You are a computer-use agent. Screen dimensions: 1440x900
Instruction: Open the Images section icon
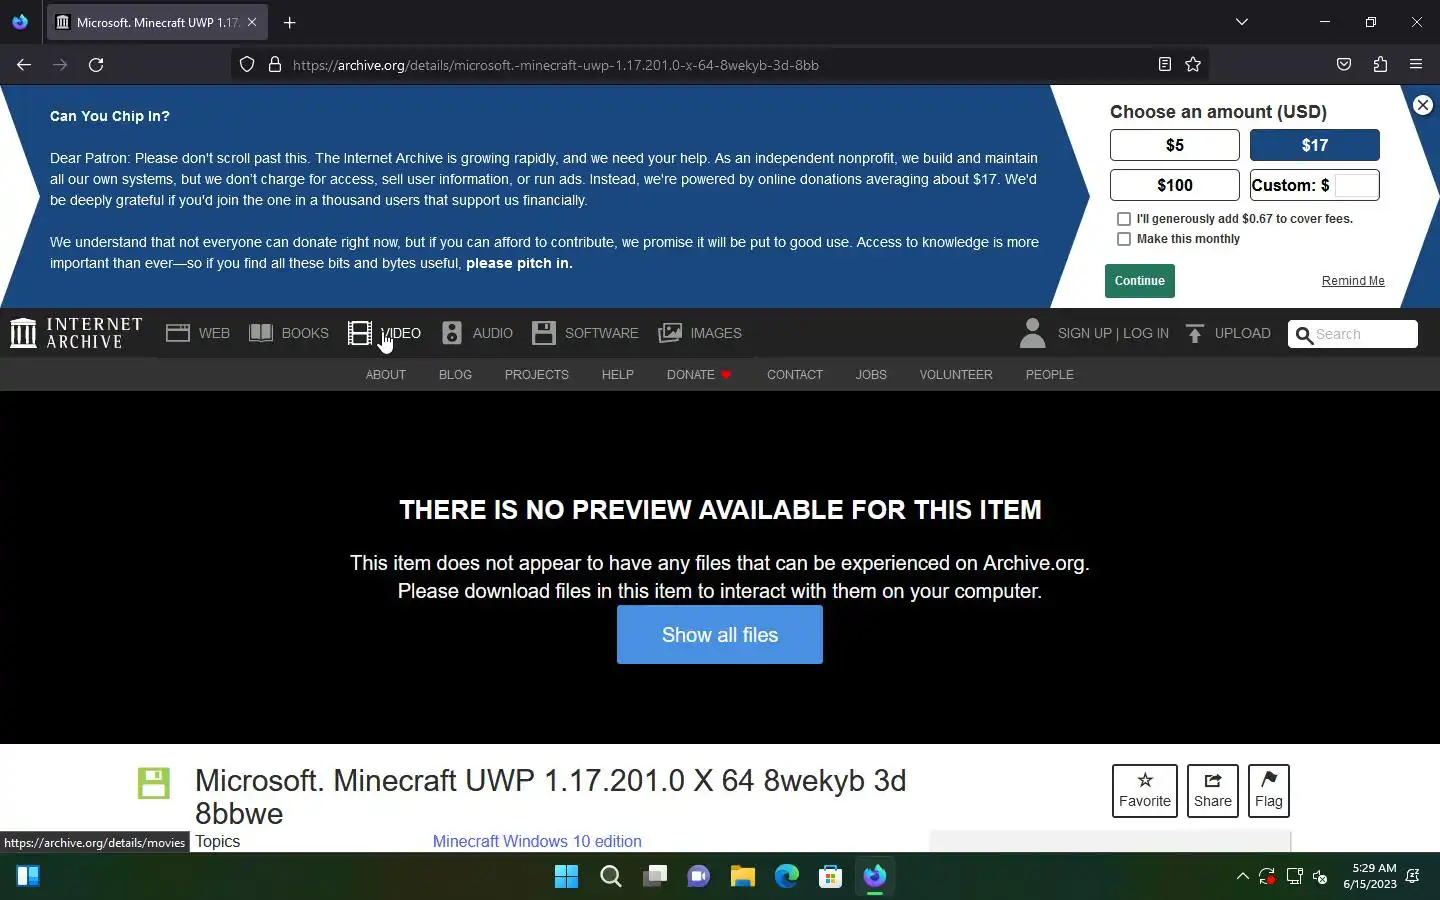pyautogui.click(x=670, y=333)
